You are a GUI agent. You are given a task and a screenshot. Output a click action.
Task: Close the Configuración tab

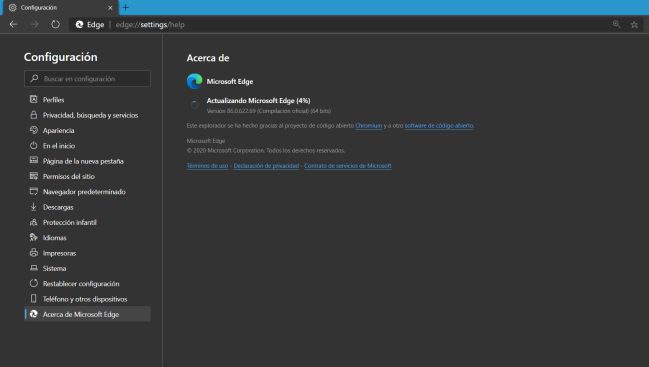tap(110, 7)
